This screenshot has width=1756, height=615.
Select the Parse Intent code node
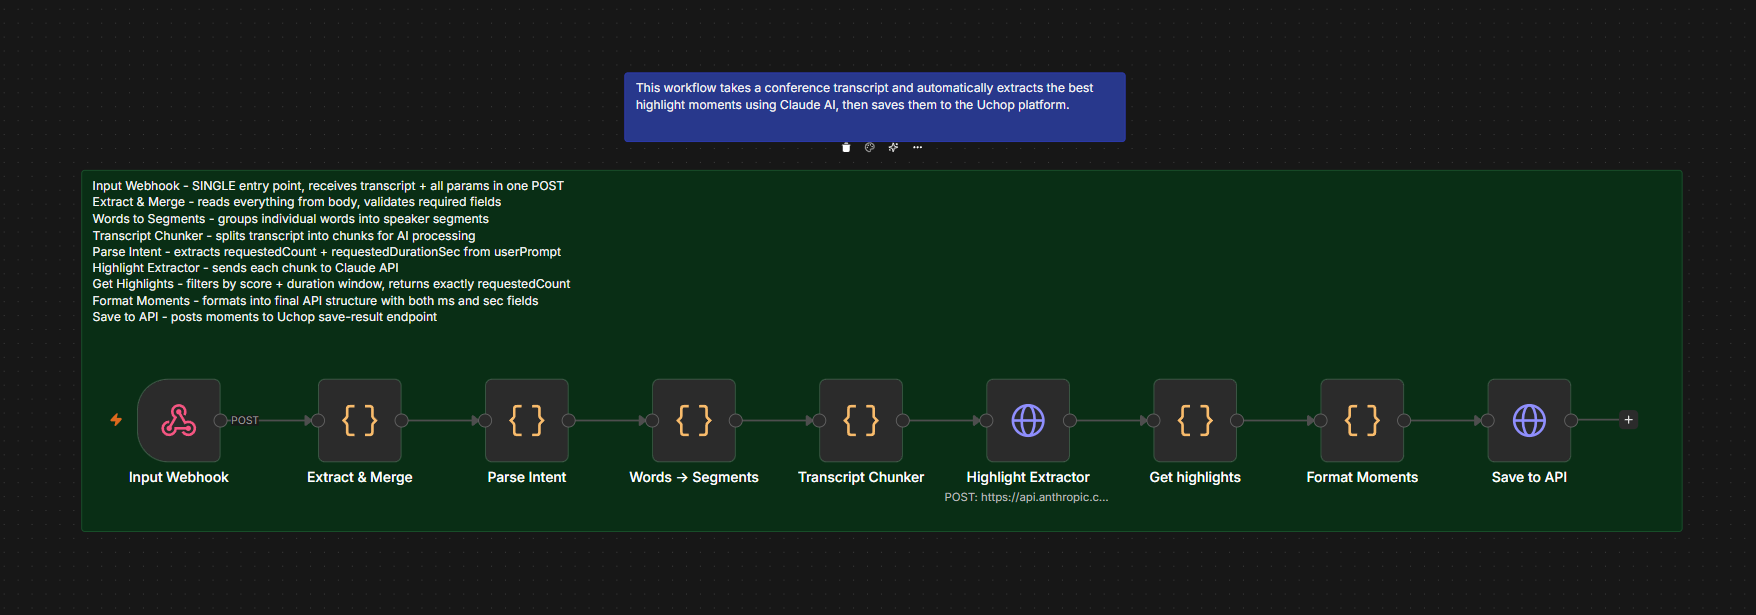[x=527, y=420]
